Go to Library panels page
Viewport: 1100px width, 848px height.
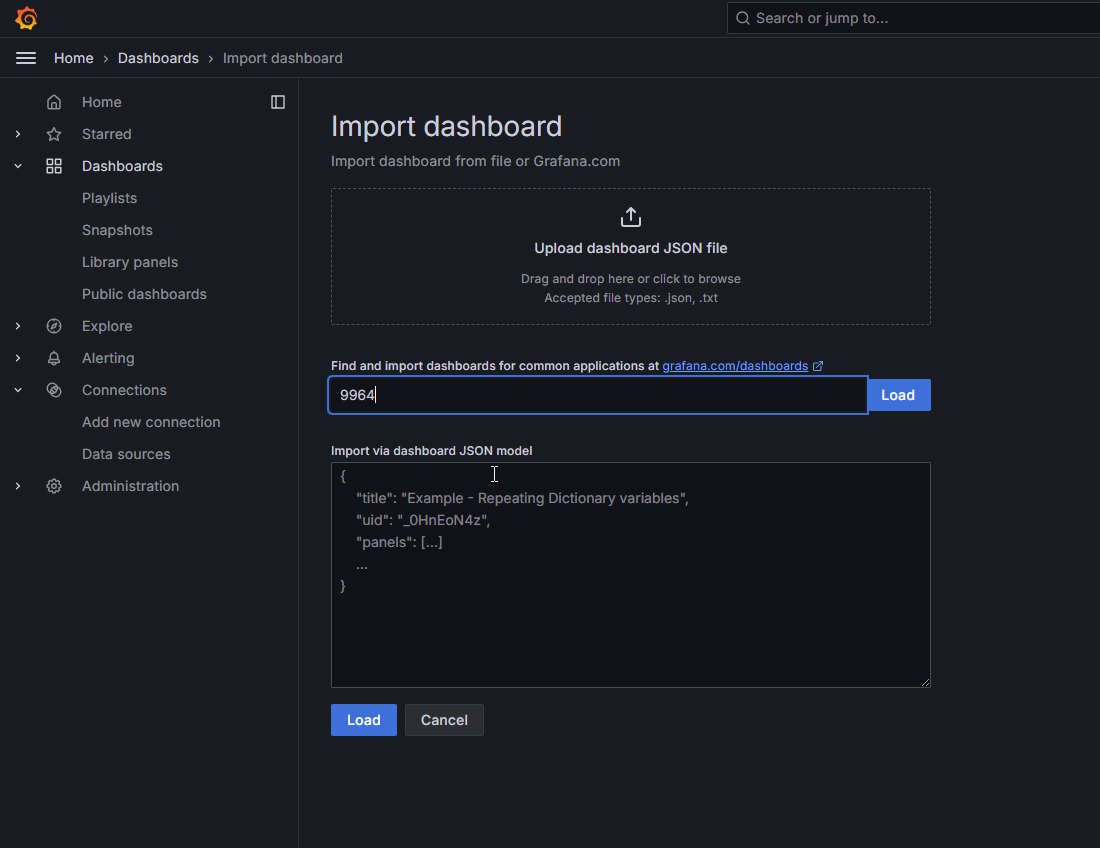[x=130, y=262]
